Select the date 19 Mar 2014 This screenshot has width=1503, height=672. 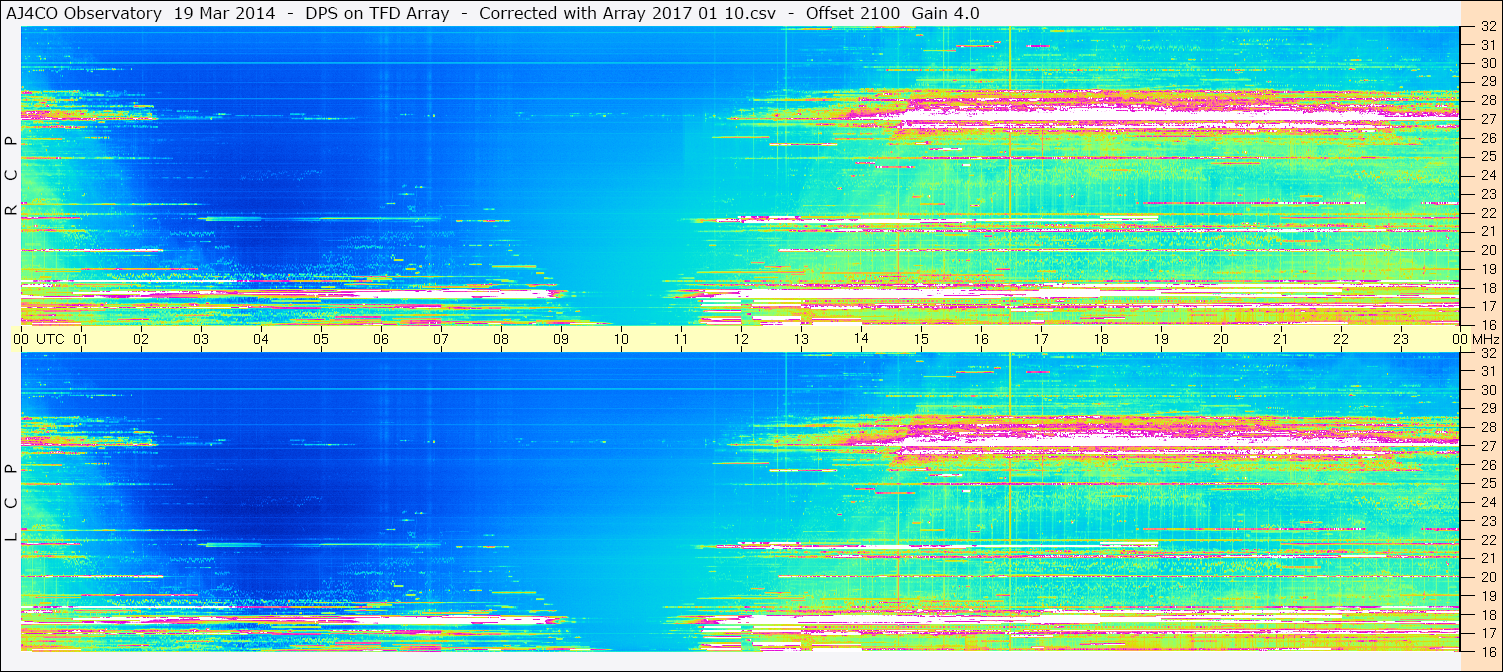[225, 13]
